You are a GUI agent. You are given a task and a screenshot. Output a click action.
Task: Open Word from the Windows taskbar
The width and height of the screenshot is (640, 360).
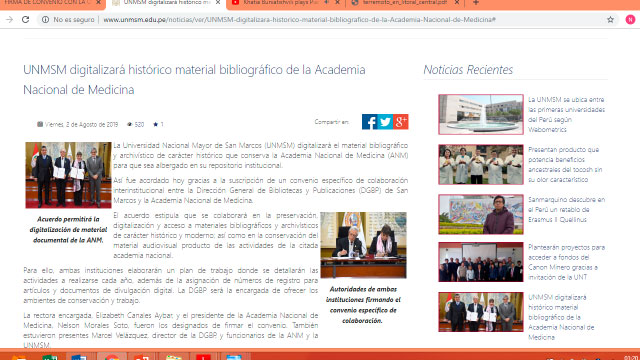[x=78, y=358]
